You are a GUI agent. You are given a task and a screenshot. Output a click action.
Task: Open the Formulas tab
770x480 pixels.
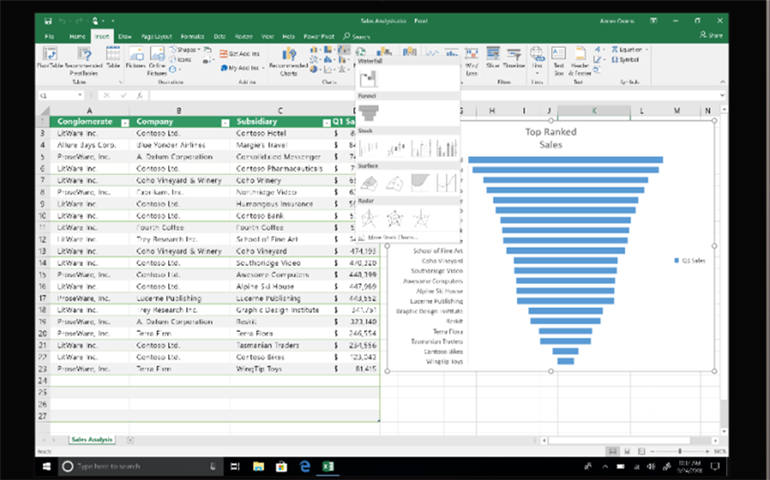(x=192, y=36)
